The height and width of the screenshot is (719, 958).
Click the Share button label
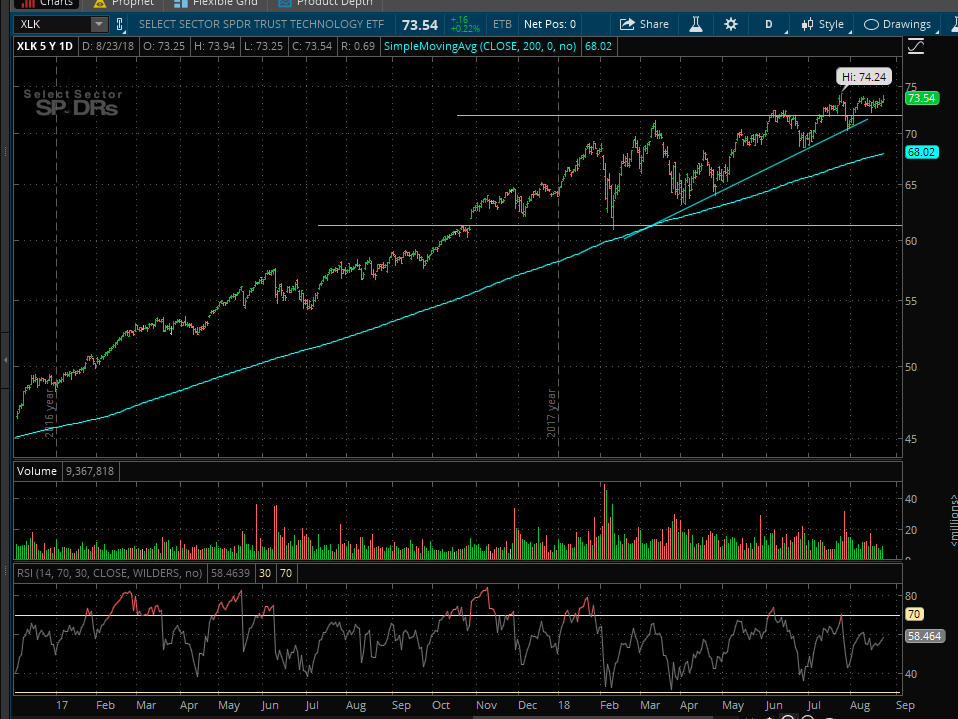pos(654,24)
